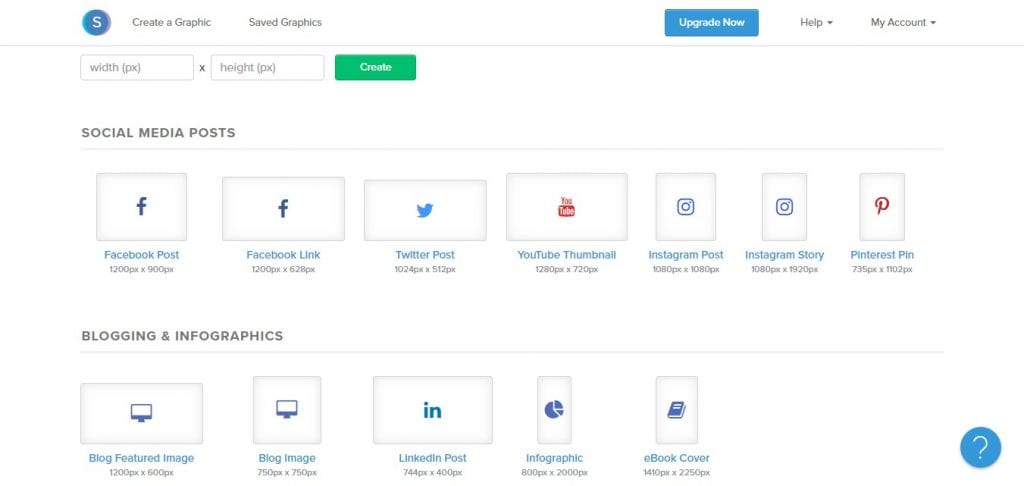Screen dimensions: 1024x486
Task: Open the Blog Featured Image link
Action: coord(141,458)
